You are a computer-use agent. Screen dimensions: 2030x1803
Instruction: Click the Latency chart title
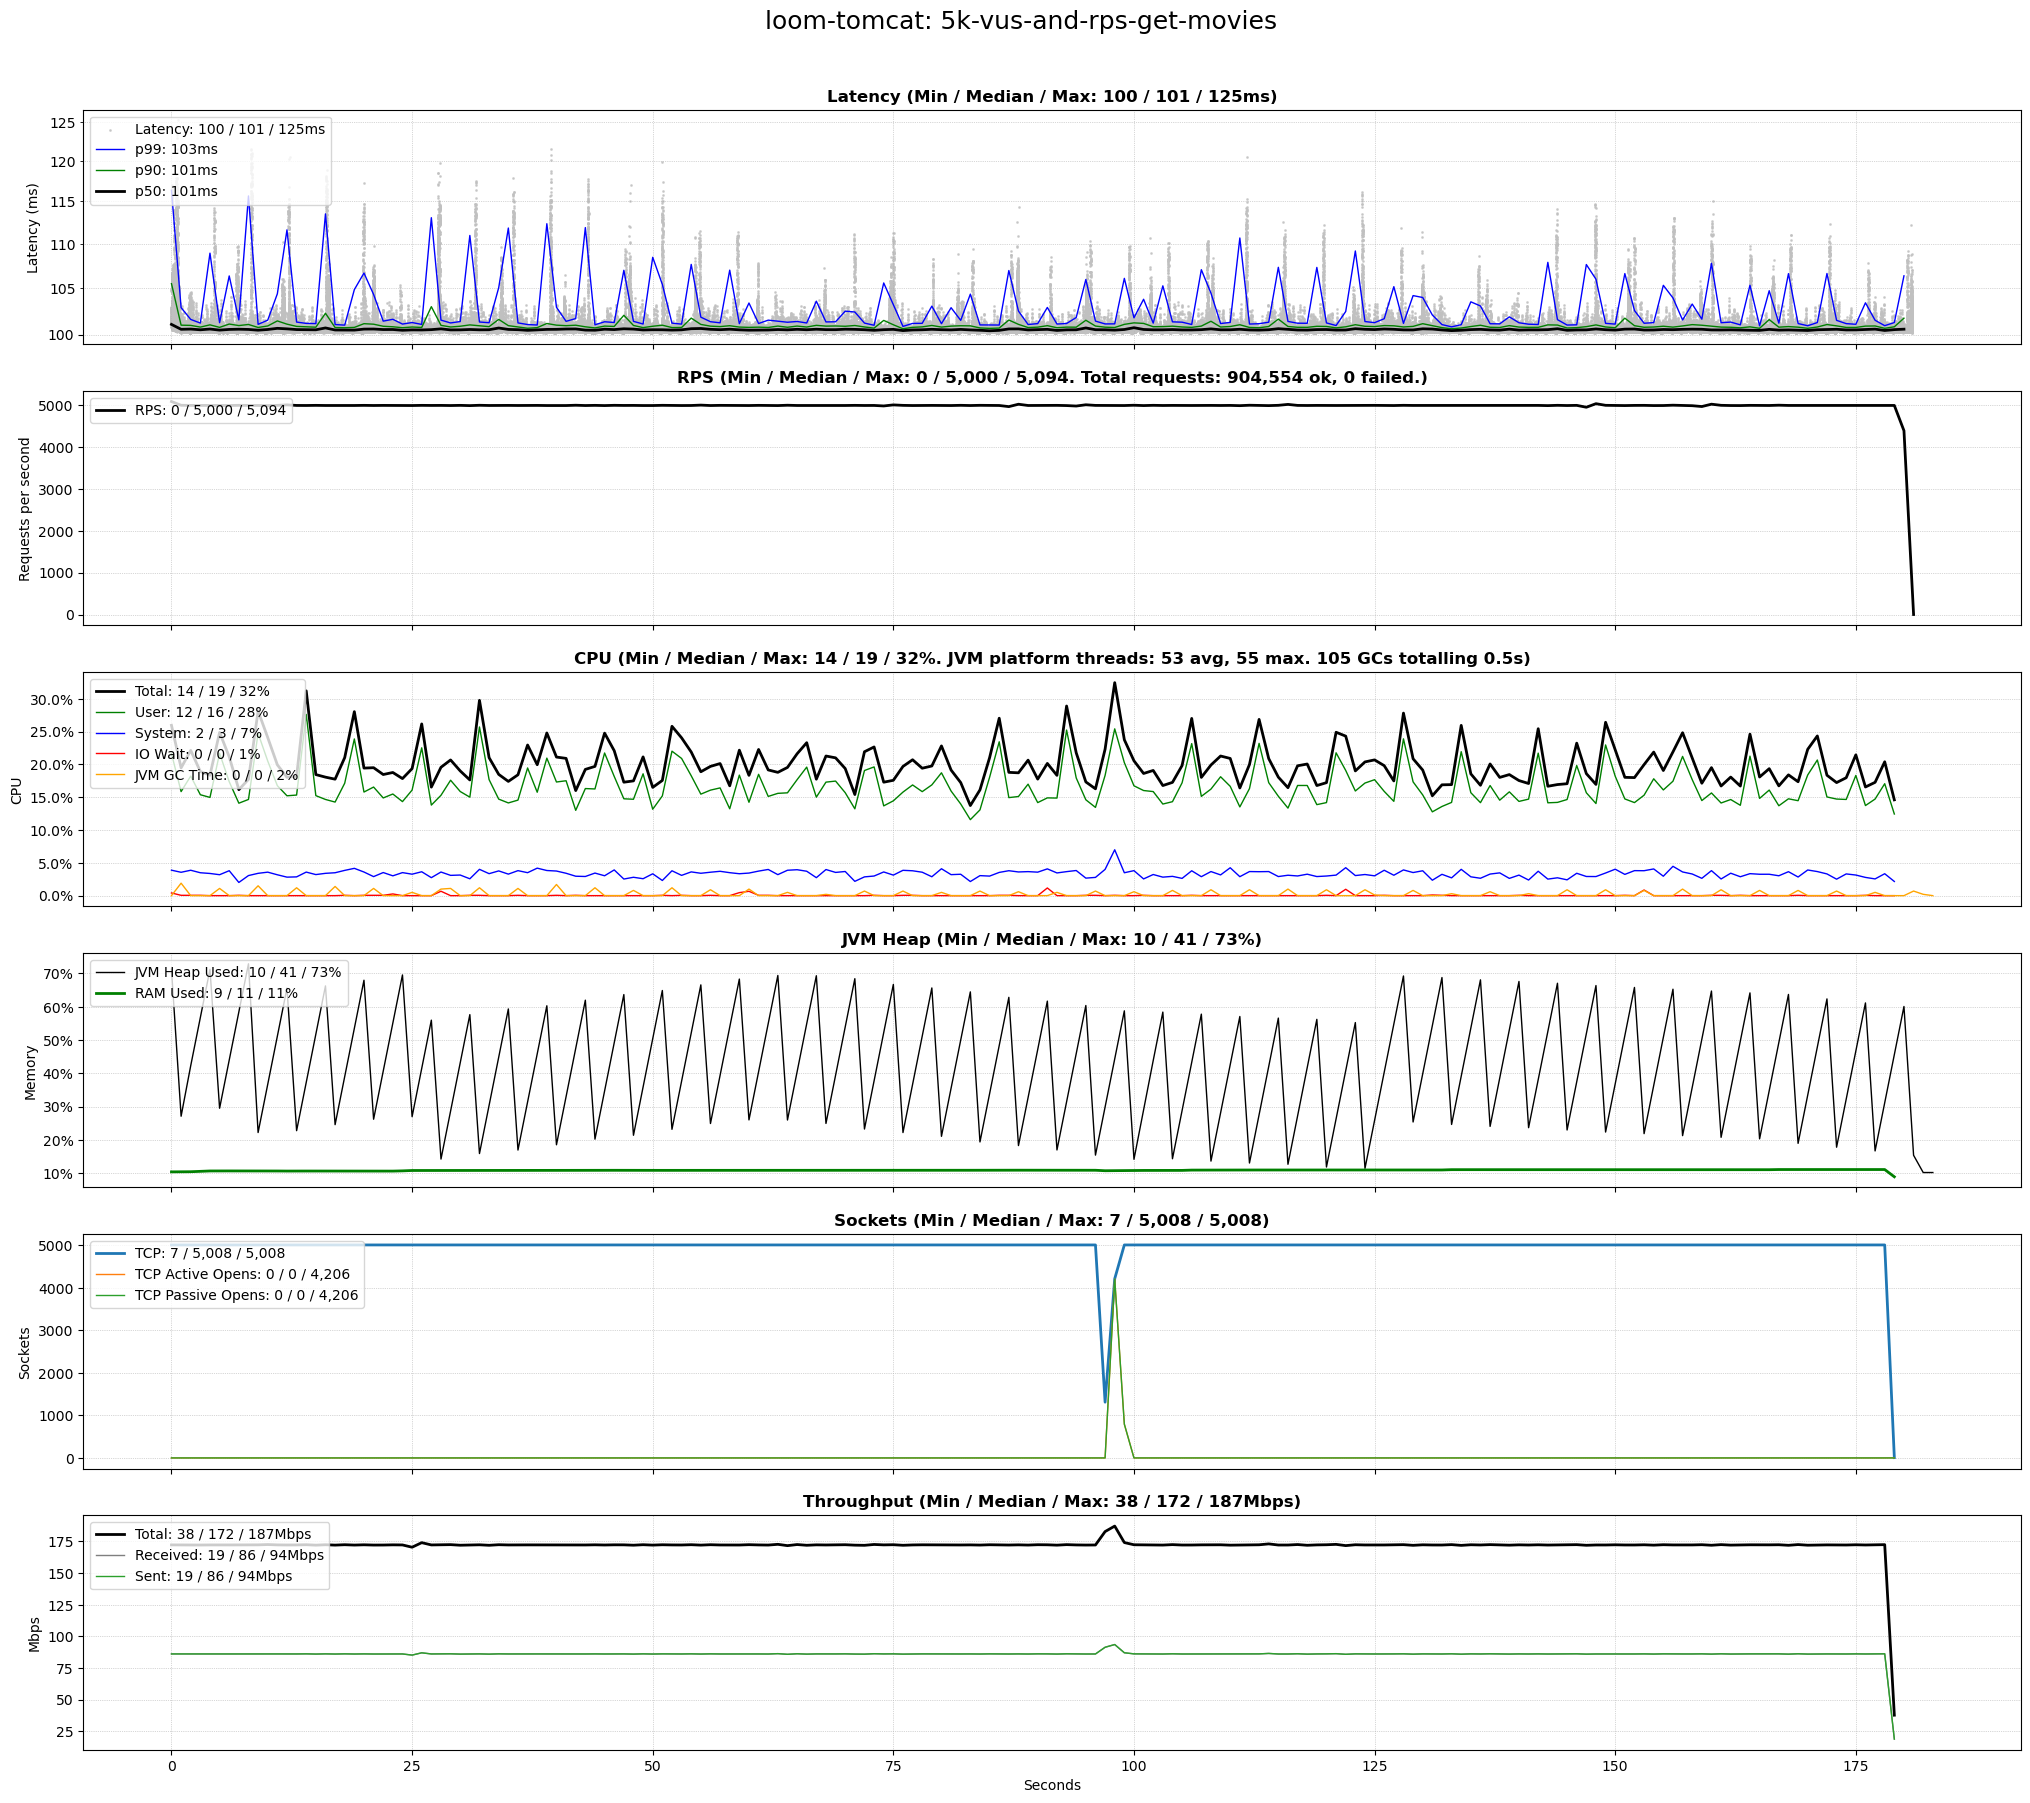(1051, 97)
